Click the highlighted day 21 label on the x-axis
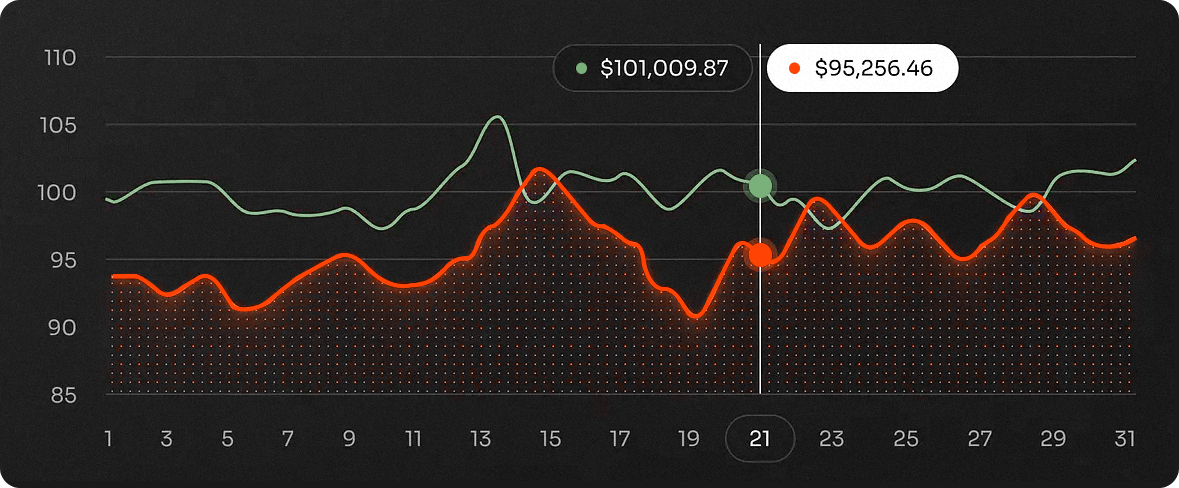Viewport: 1179px width, 488px height. click(x=760, y=438)
